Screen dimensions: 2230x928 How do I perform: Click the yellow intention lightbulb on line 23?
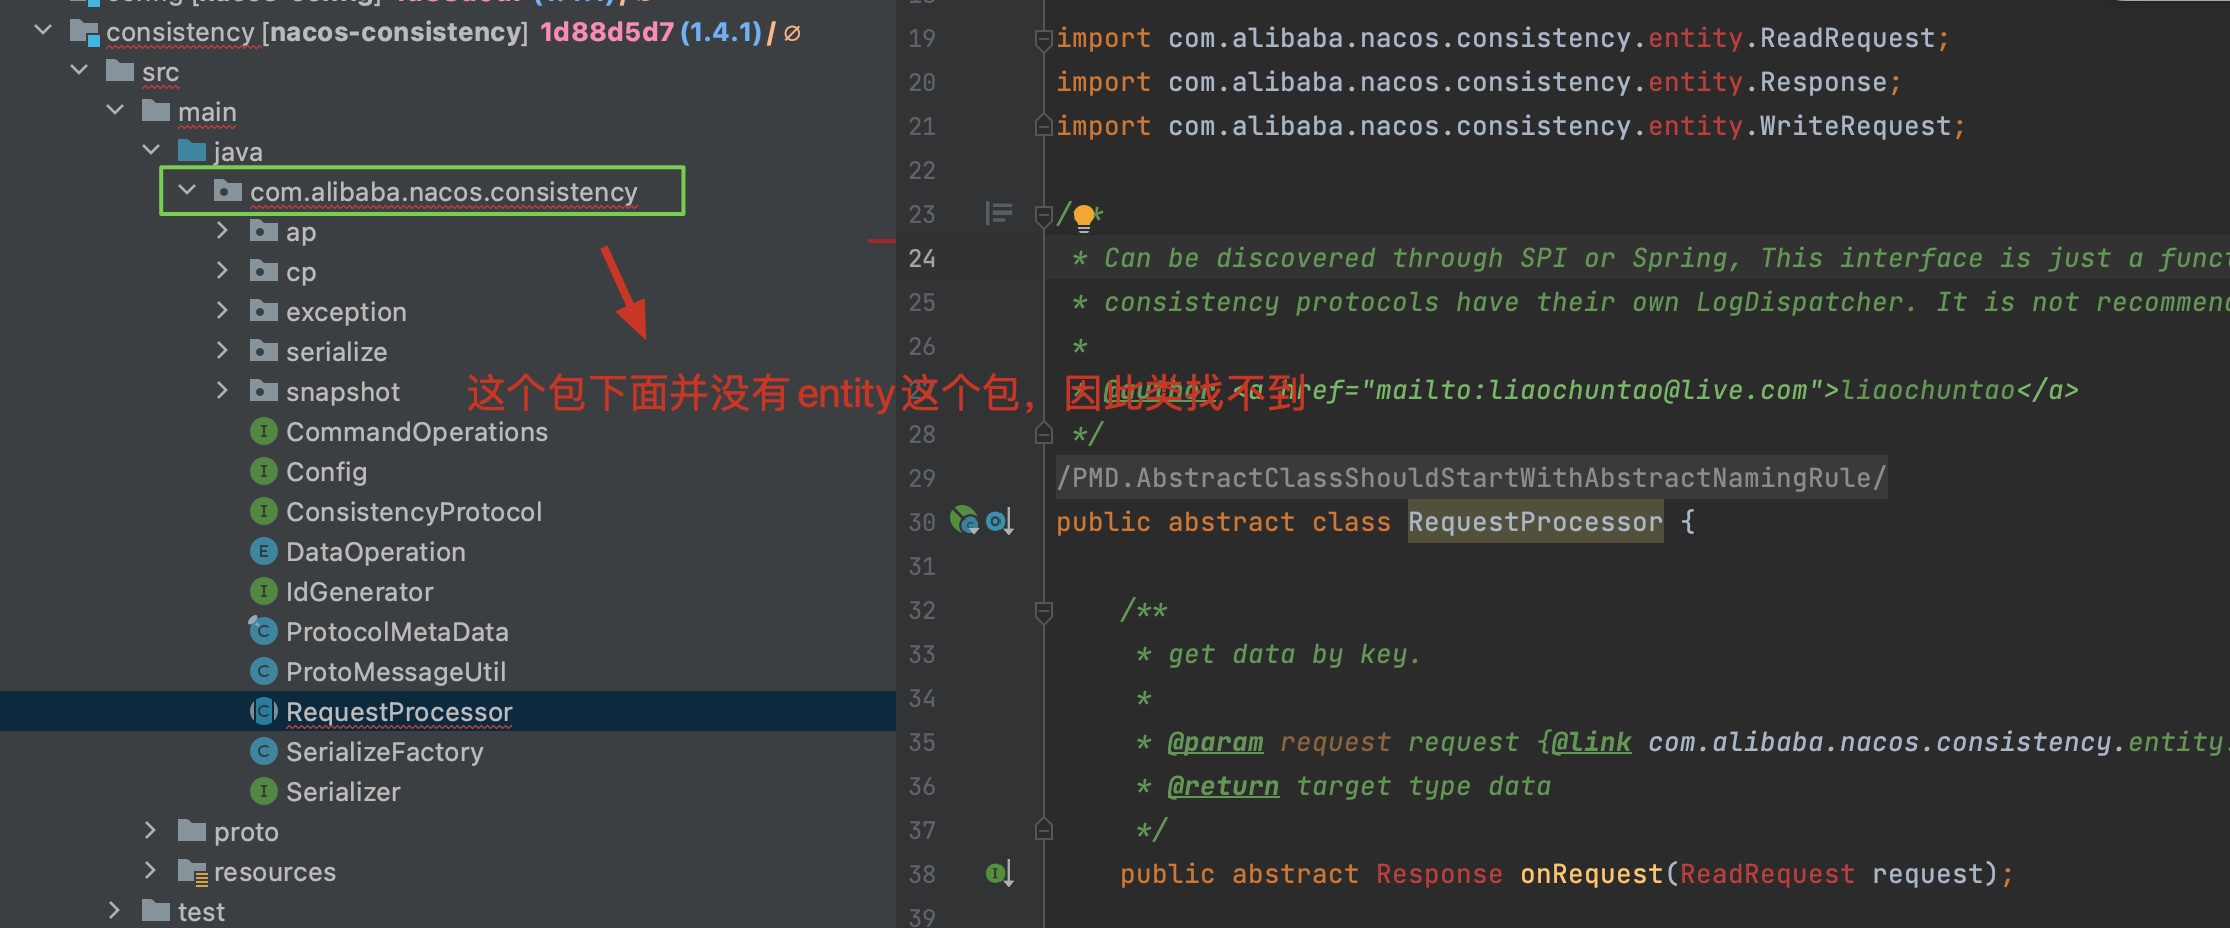coord(1083,216)
